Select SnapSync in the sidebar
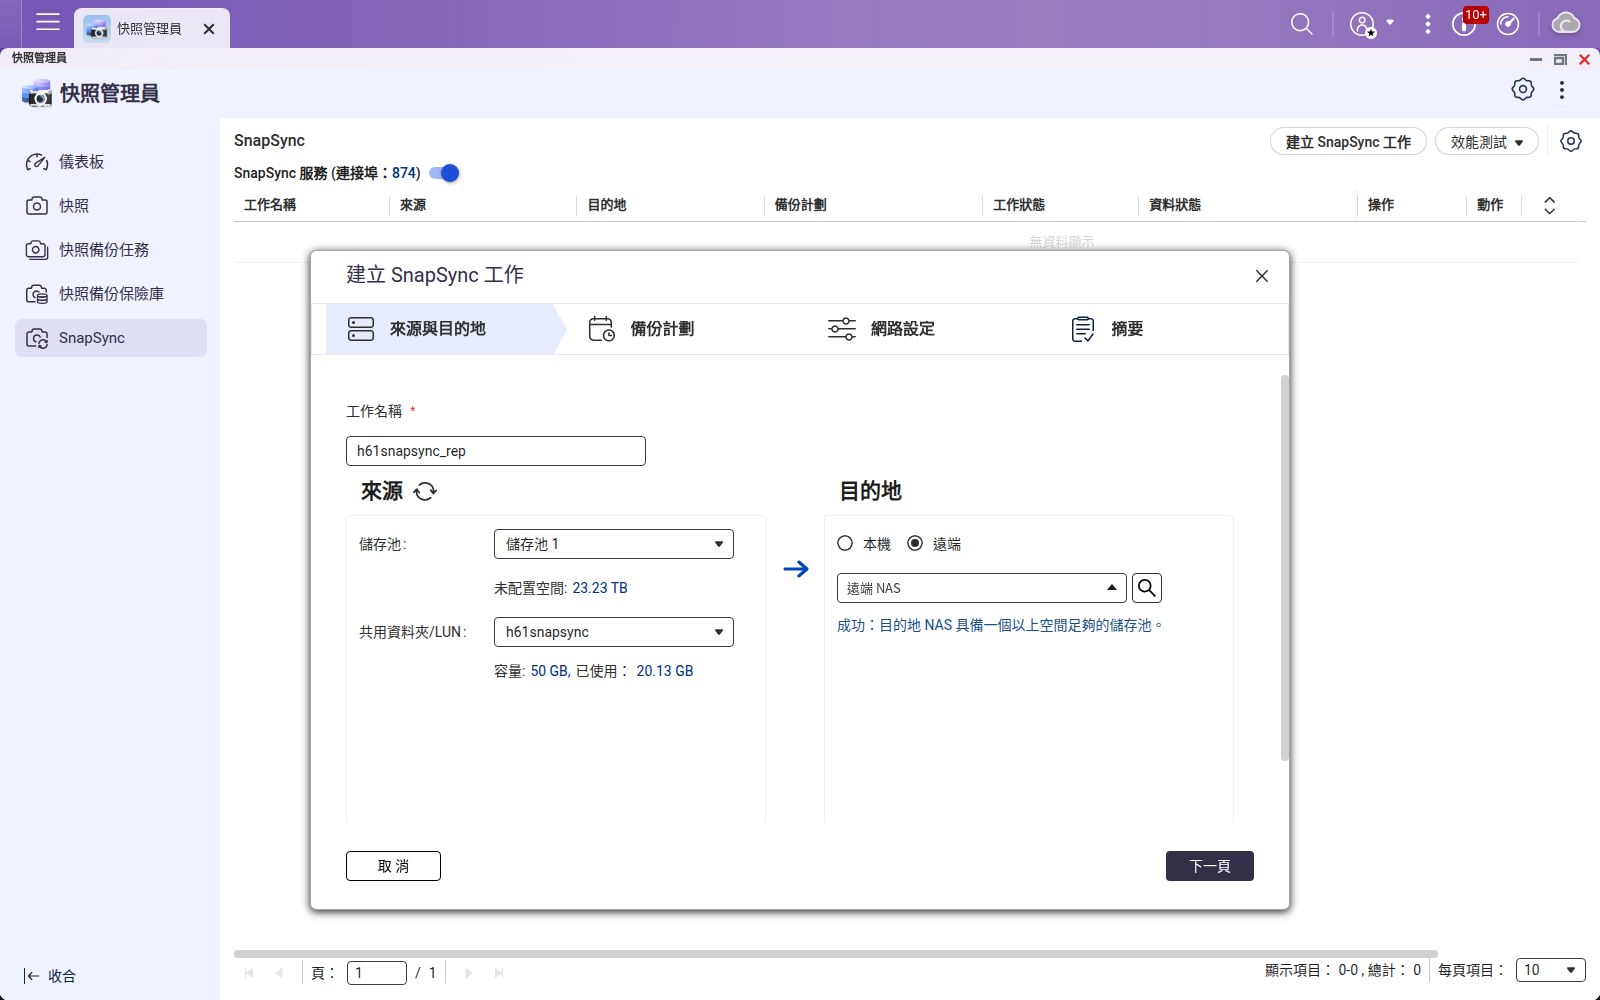The height and width of the screenshot is (1000, 1600). click(x=111, y=338)
